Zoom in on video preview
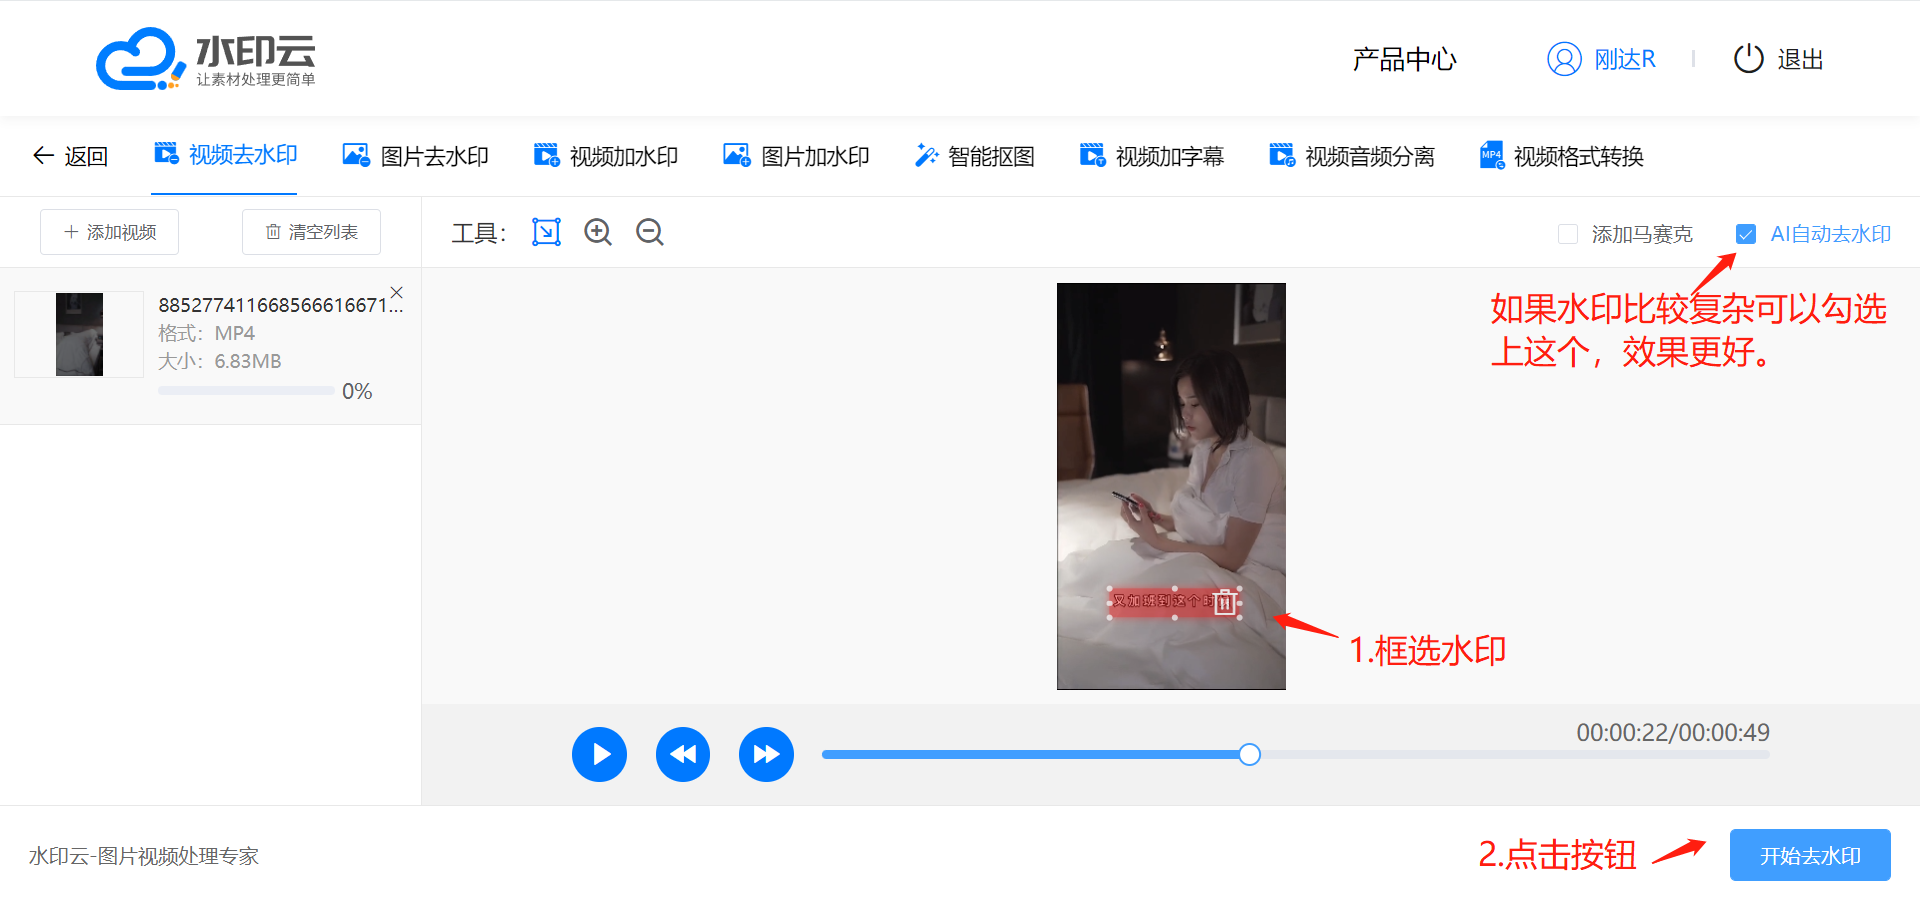The width and height of the screenshot is (1920, 903). pos(598,232)
